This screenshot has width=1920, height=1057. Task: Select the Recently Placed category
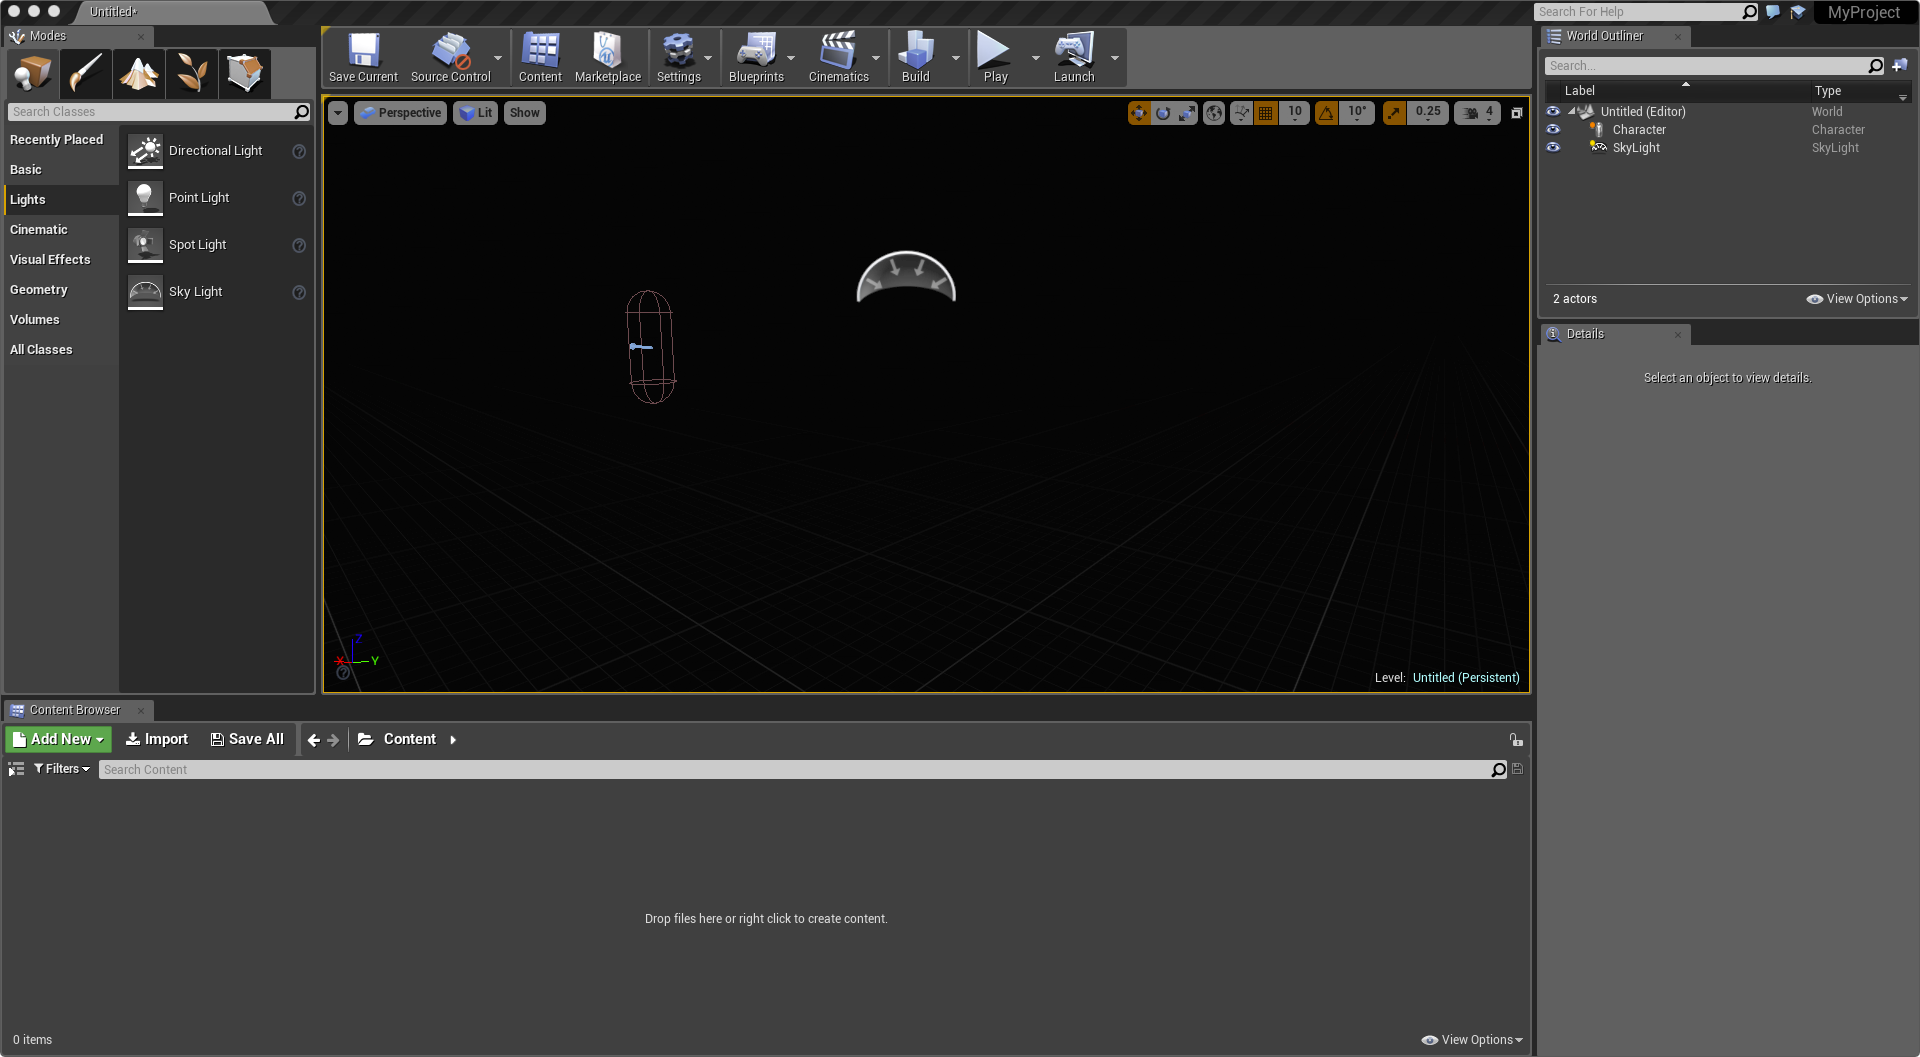(61, 140)
